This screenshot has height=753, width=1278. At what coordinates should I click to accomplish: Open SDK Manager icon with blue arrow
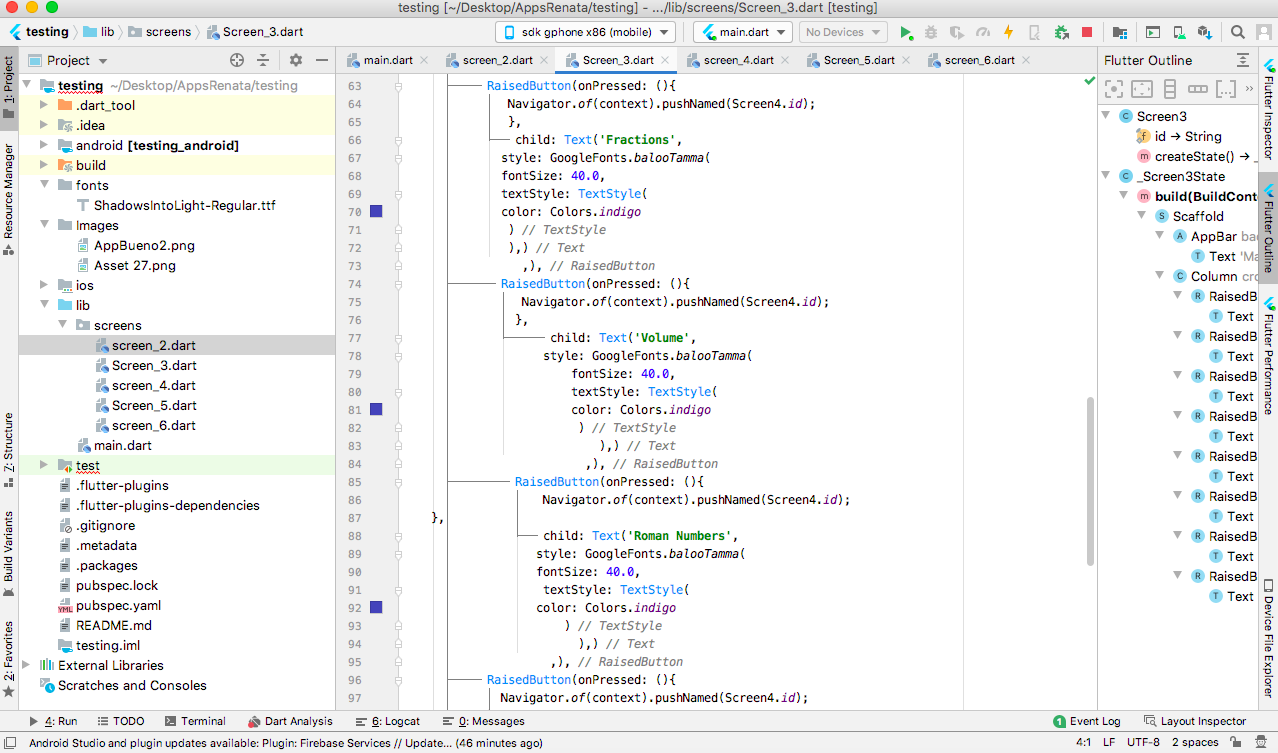point(1205,32)
